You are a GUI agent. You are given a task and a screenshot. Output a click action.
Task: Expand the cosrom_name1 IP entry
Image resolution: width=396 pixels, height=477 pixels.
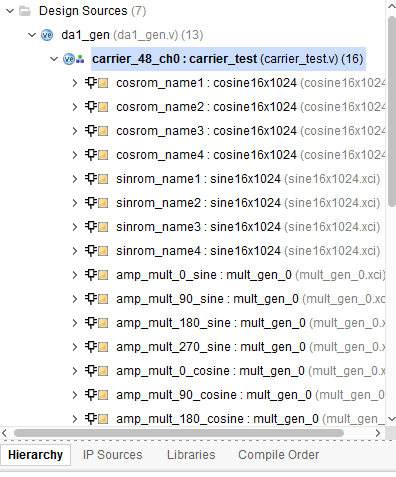coord(75,83)
